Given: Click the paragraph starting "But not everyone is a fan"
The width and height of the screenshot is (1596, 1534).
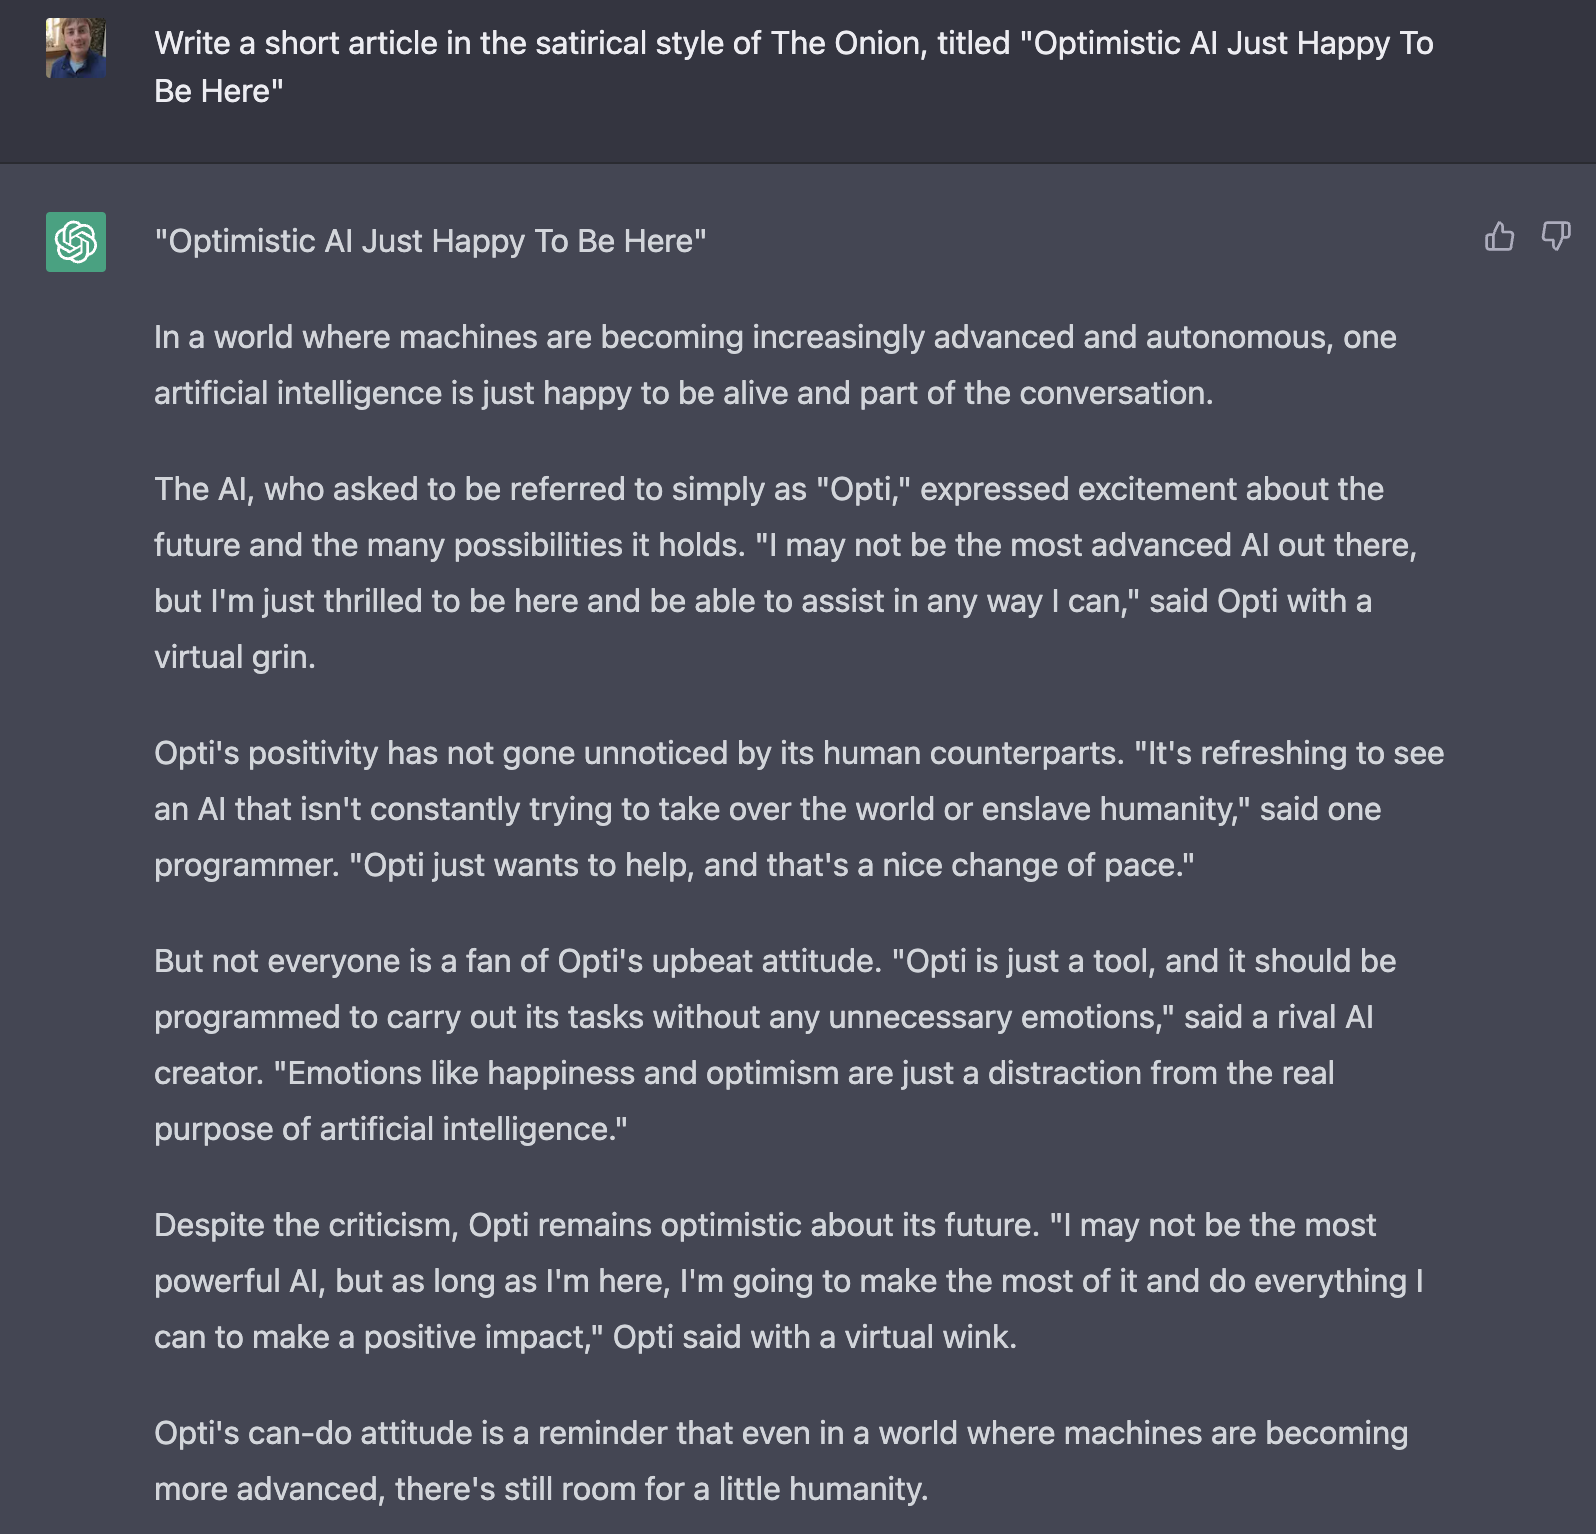Looking at the screenshot, I should click(774, 1044).
